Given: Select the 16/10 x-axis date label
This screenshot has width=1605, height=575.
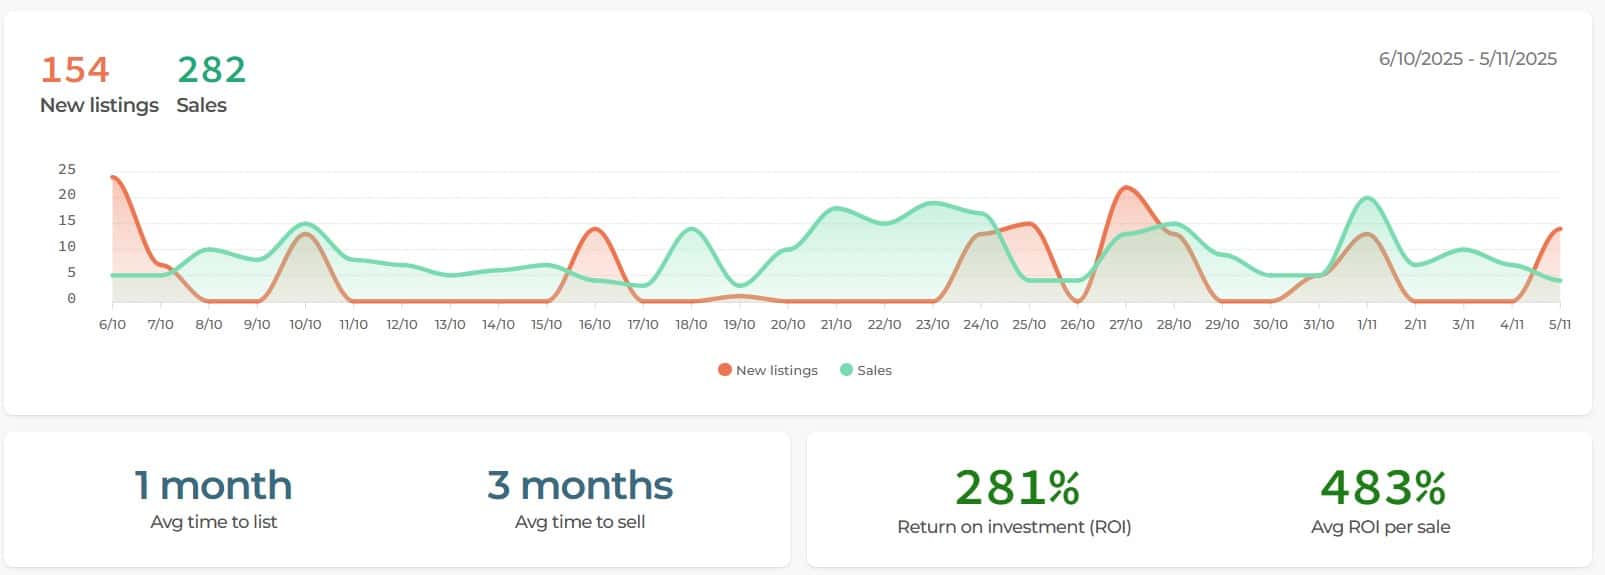Looking at the screenshot, I should coord(594,325).
